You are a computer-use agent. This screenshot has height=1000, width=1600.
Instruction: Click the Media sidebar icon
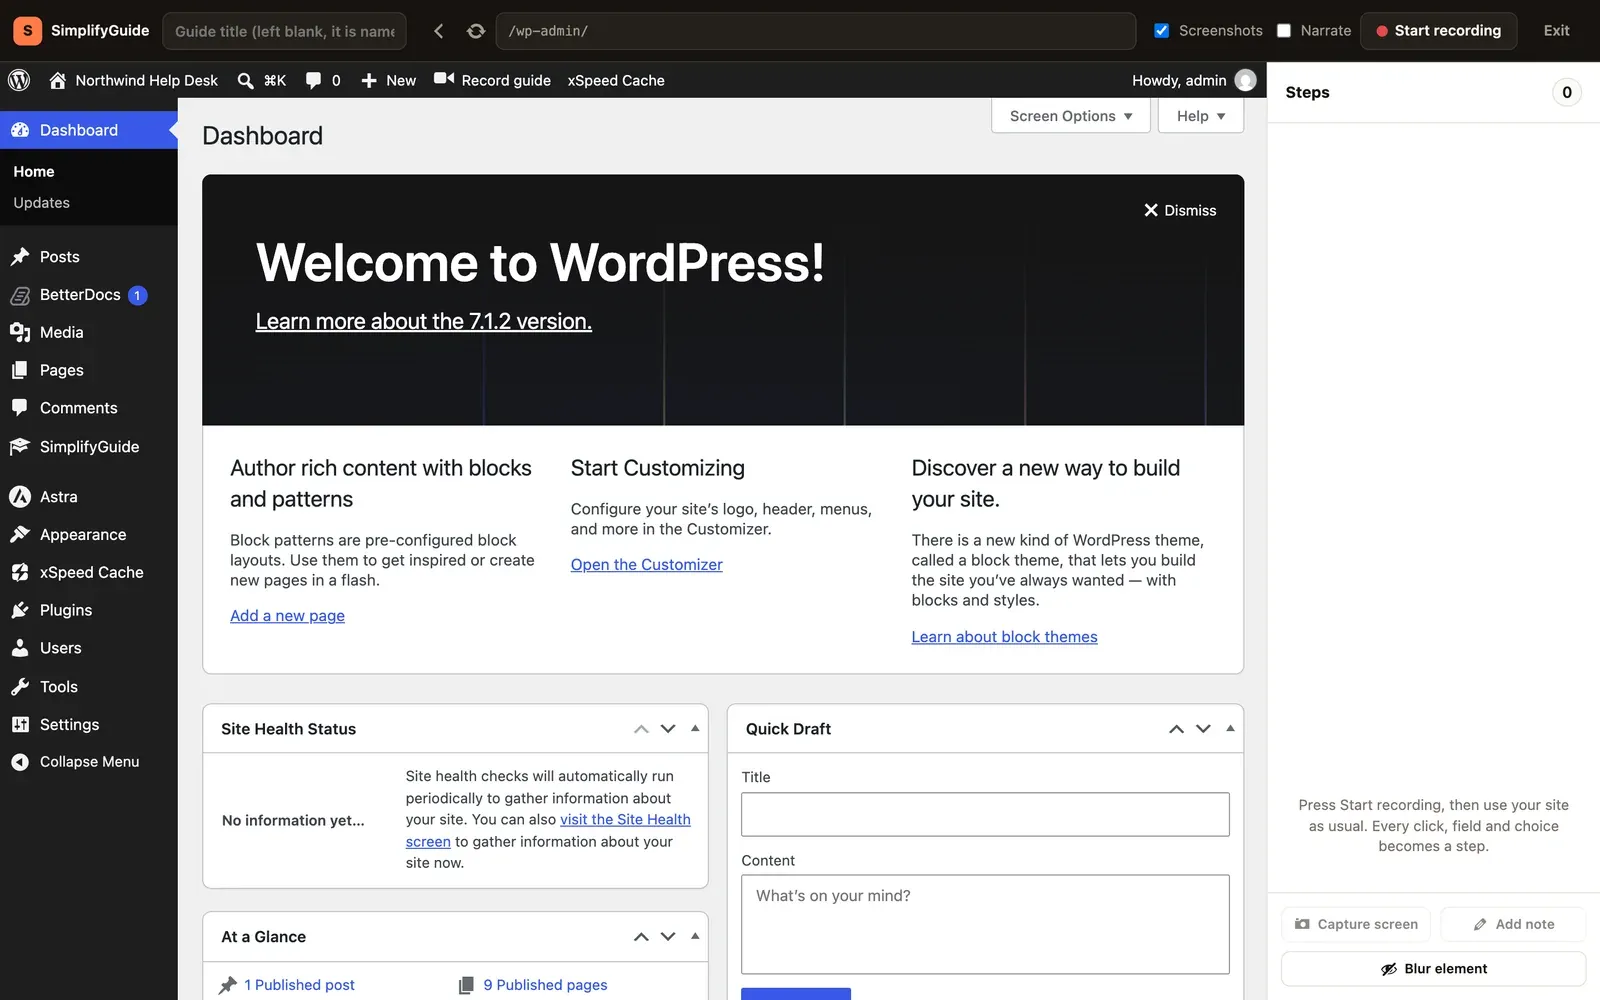pyautogui.click(x=20, y=333)
